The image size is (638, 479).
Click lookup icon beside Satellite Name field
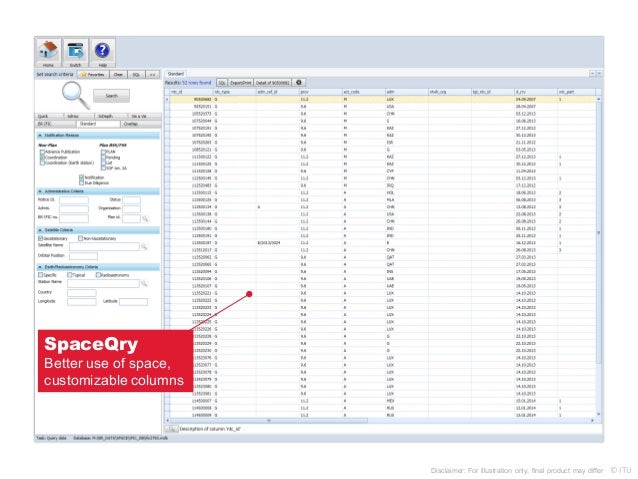tap(144, 247)
